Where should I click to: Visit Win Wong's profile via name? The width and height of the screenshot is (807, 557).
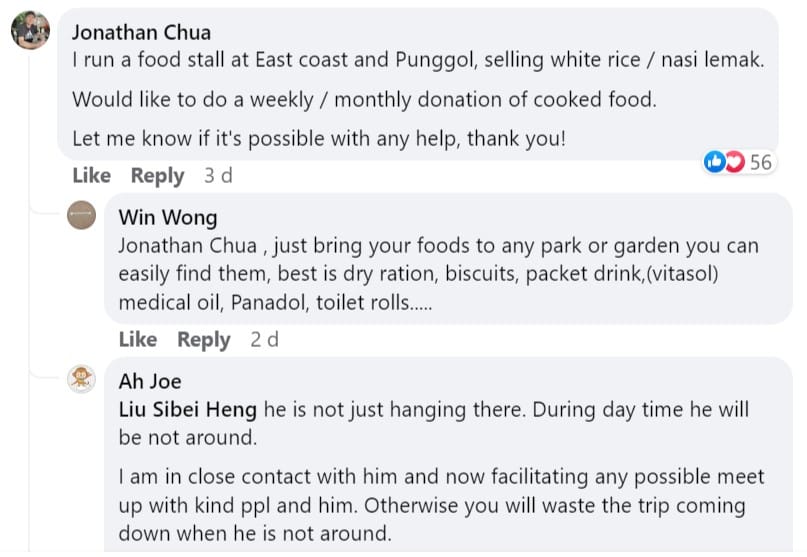(168, 217)
